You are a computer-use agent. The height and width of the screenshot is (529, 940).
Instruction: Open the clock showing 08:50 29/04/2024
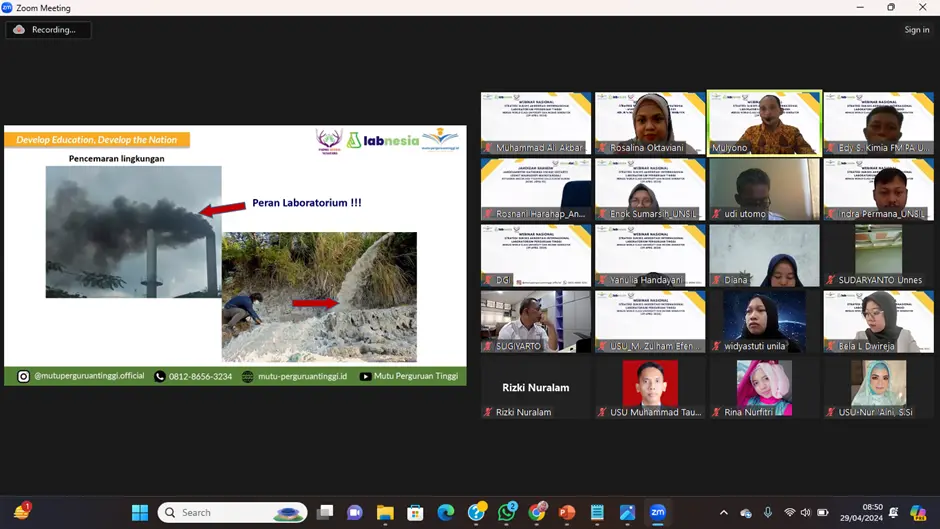click(861, 512)
